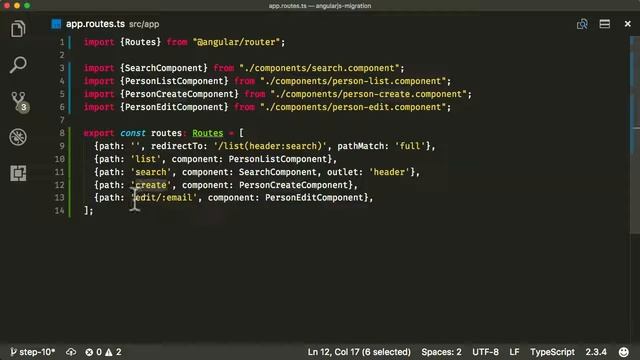The width and height of the screenshot is (640, 360).
Task: Click PersonListComponent on line 10
Action: pyautogui.click(x=278, y=159)
